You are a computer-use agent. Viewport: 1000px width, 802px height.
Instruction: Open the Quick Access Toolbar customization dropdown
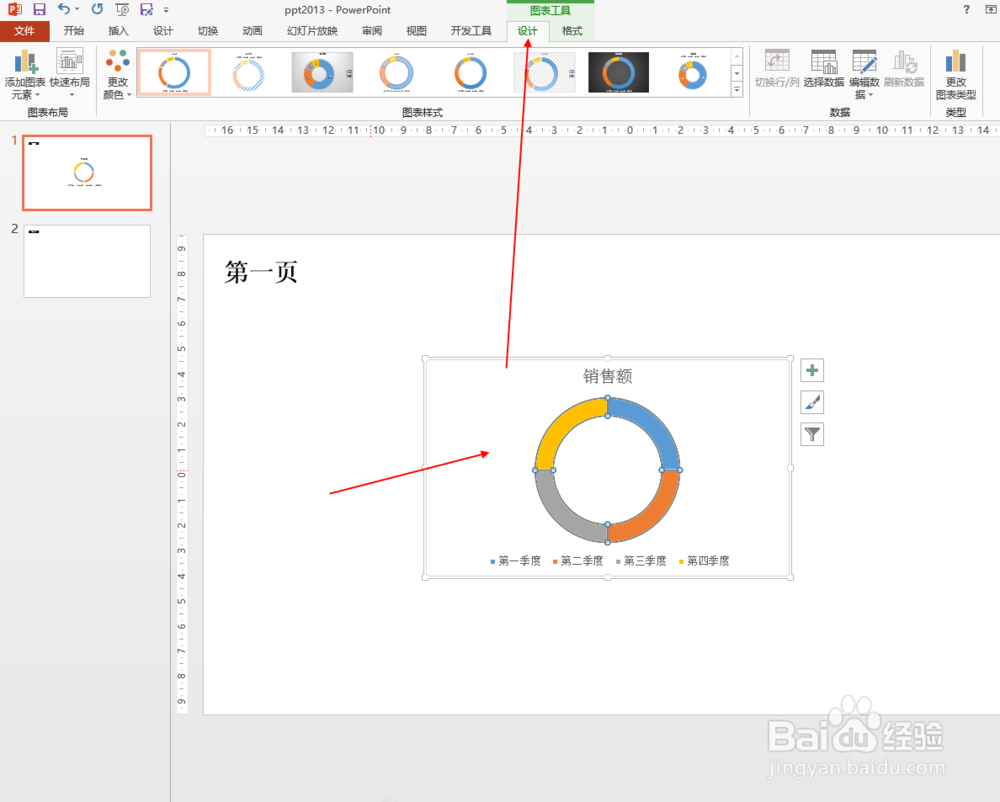(x=168, y=9)
